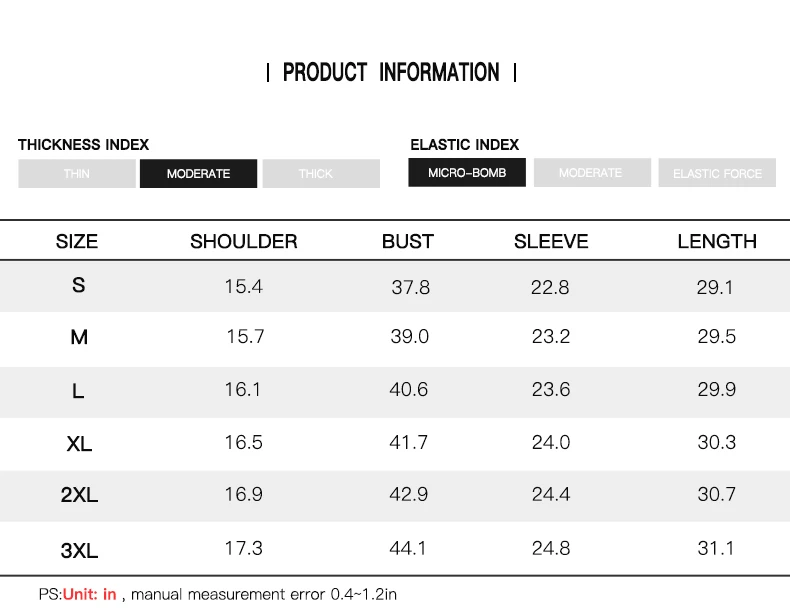Click the red Unit: in text
This screenshot has height=616, width=790.
pos(90,594)
